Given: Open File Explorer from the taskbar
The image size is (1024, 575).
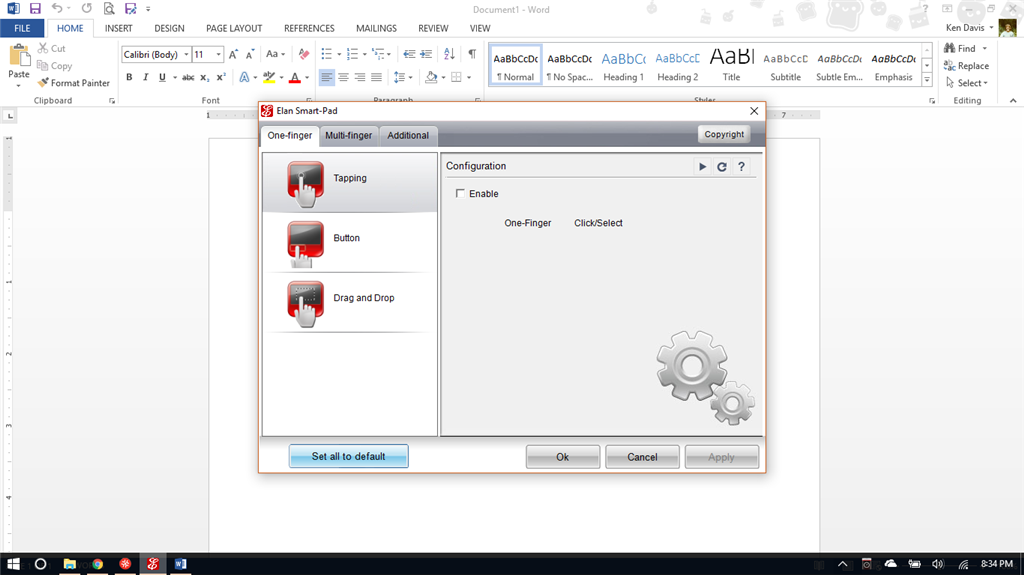Looking at the screenshot, I should 69,564.
